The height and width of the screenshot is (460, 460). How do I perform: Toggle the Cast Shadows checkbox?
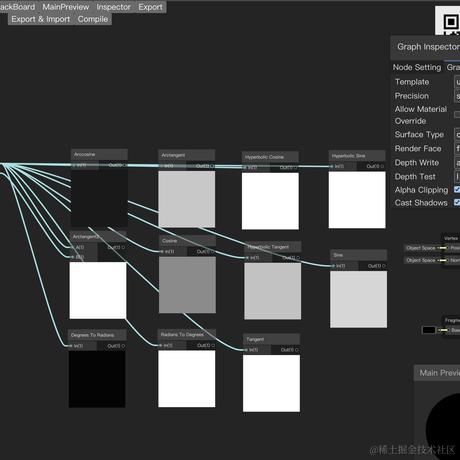click(457, 202)
